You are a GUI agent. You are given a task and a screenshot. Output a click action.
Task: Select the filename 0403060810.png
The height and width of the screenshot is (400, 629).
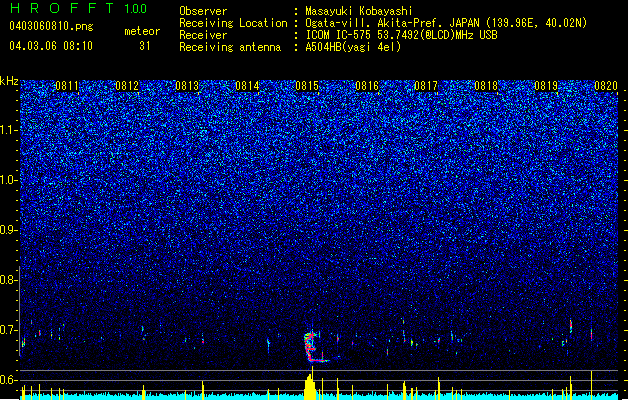[x=51, y=26]
